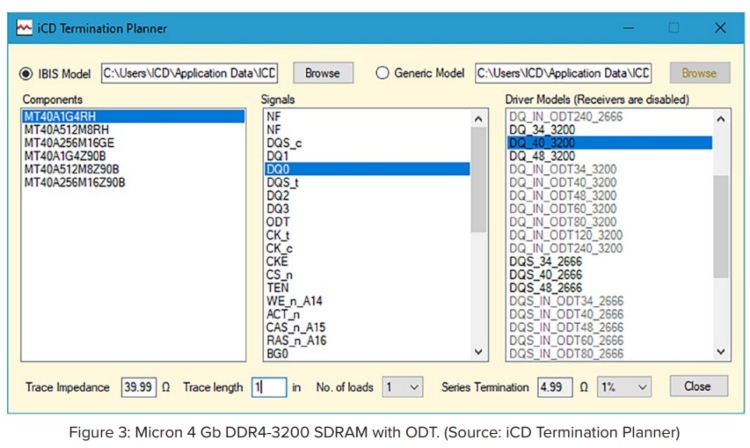The image size is (750, 448).
Task: Open the 1% tolerance dropdown
Action: tap(624, 387)
